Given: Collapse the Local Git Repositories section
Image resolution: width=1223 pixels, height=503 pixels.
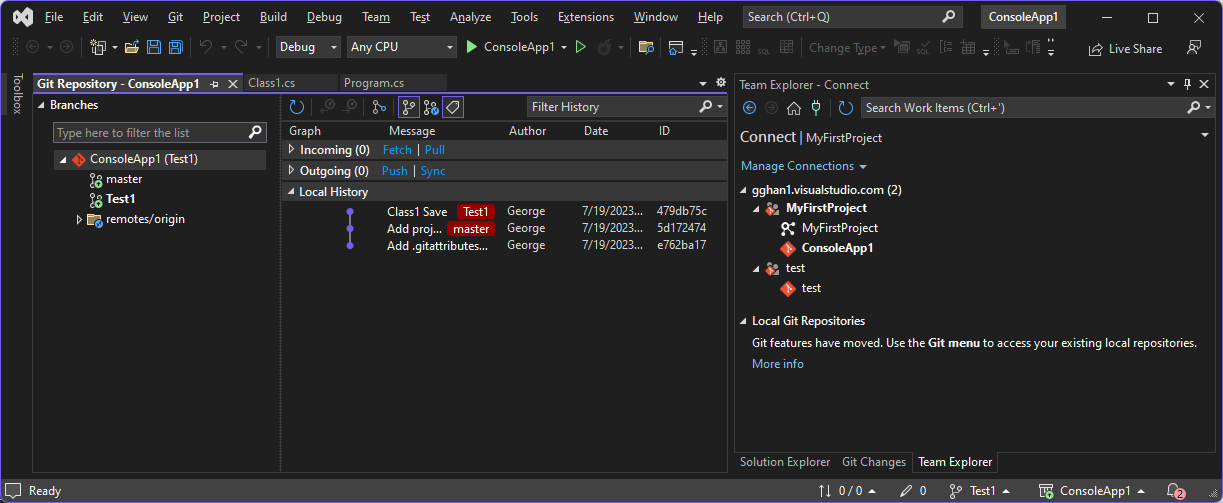Looking at the screenshot, I should pos(743,321).
